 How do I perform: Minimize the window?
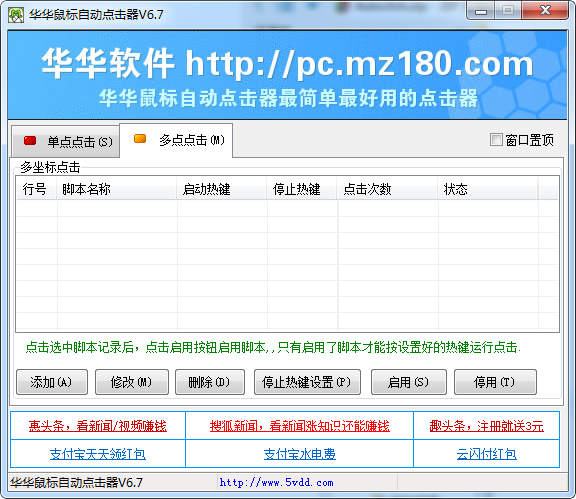(480, 11)
